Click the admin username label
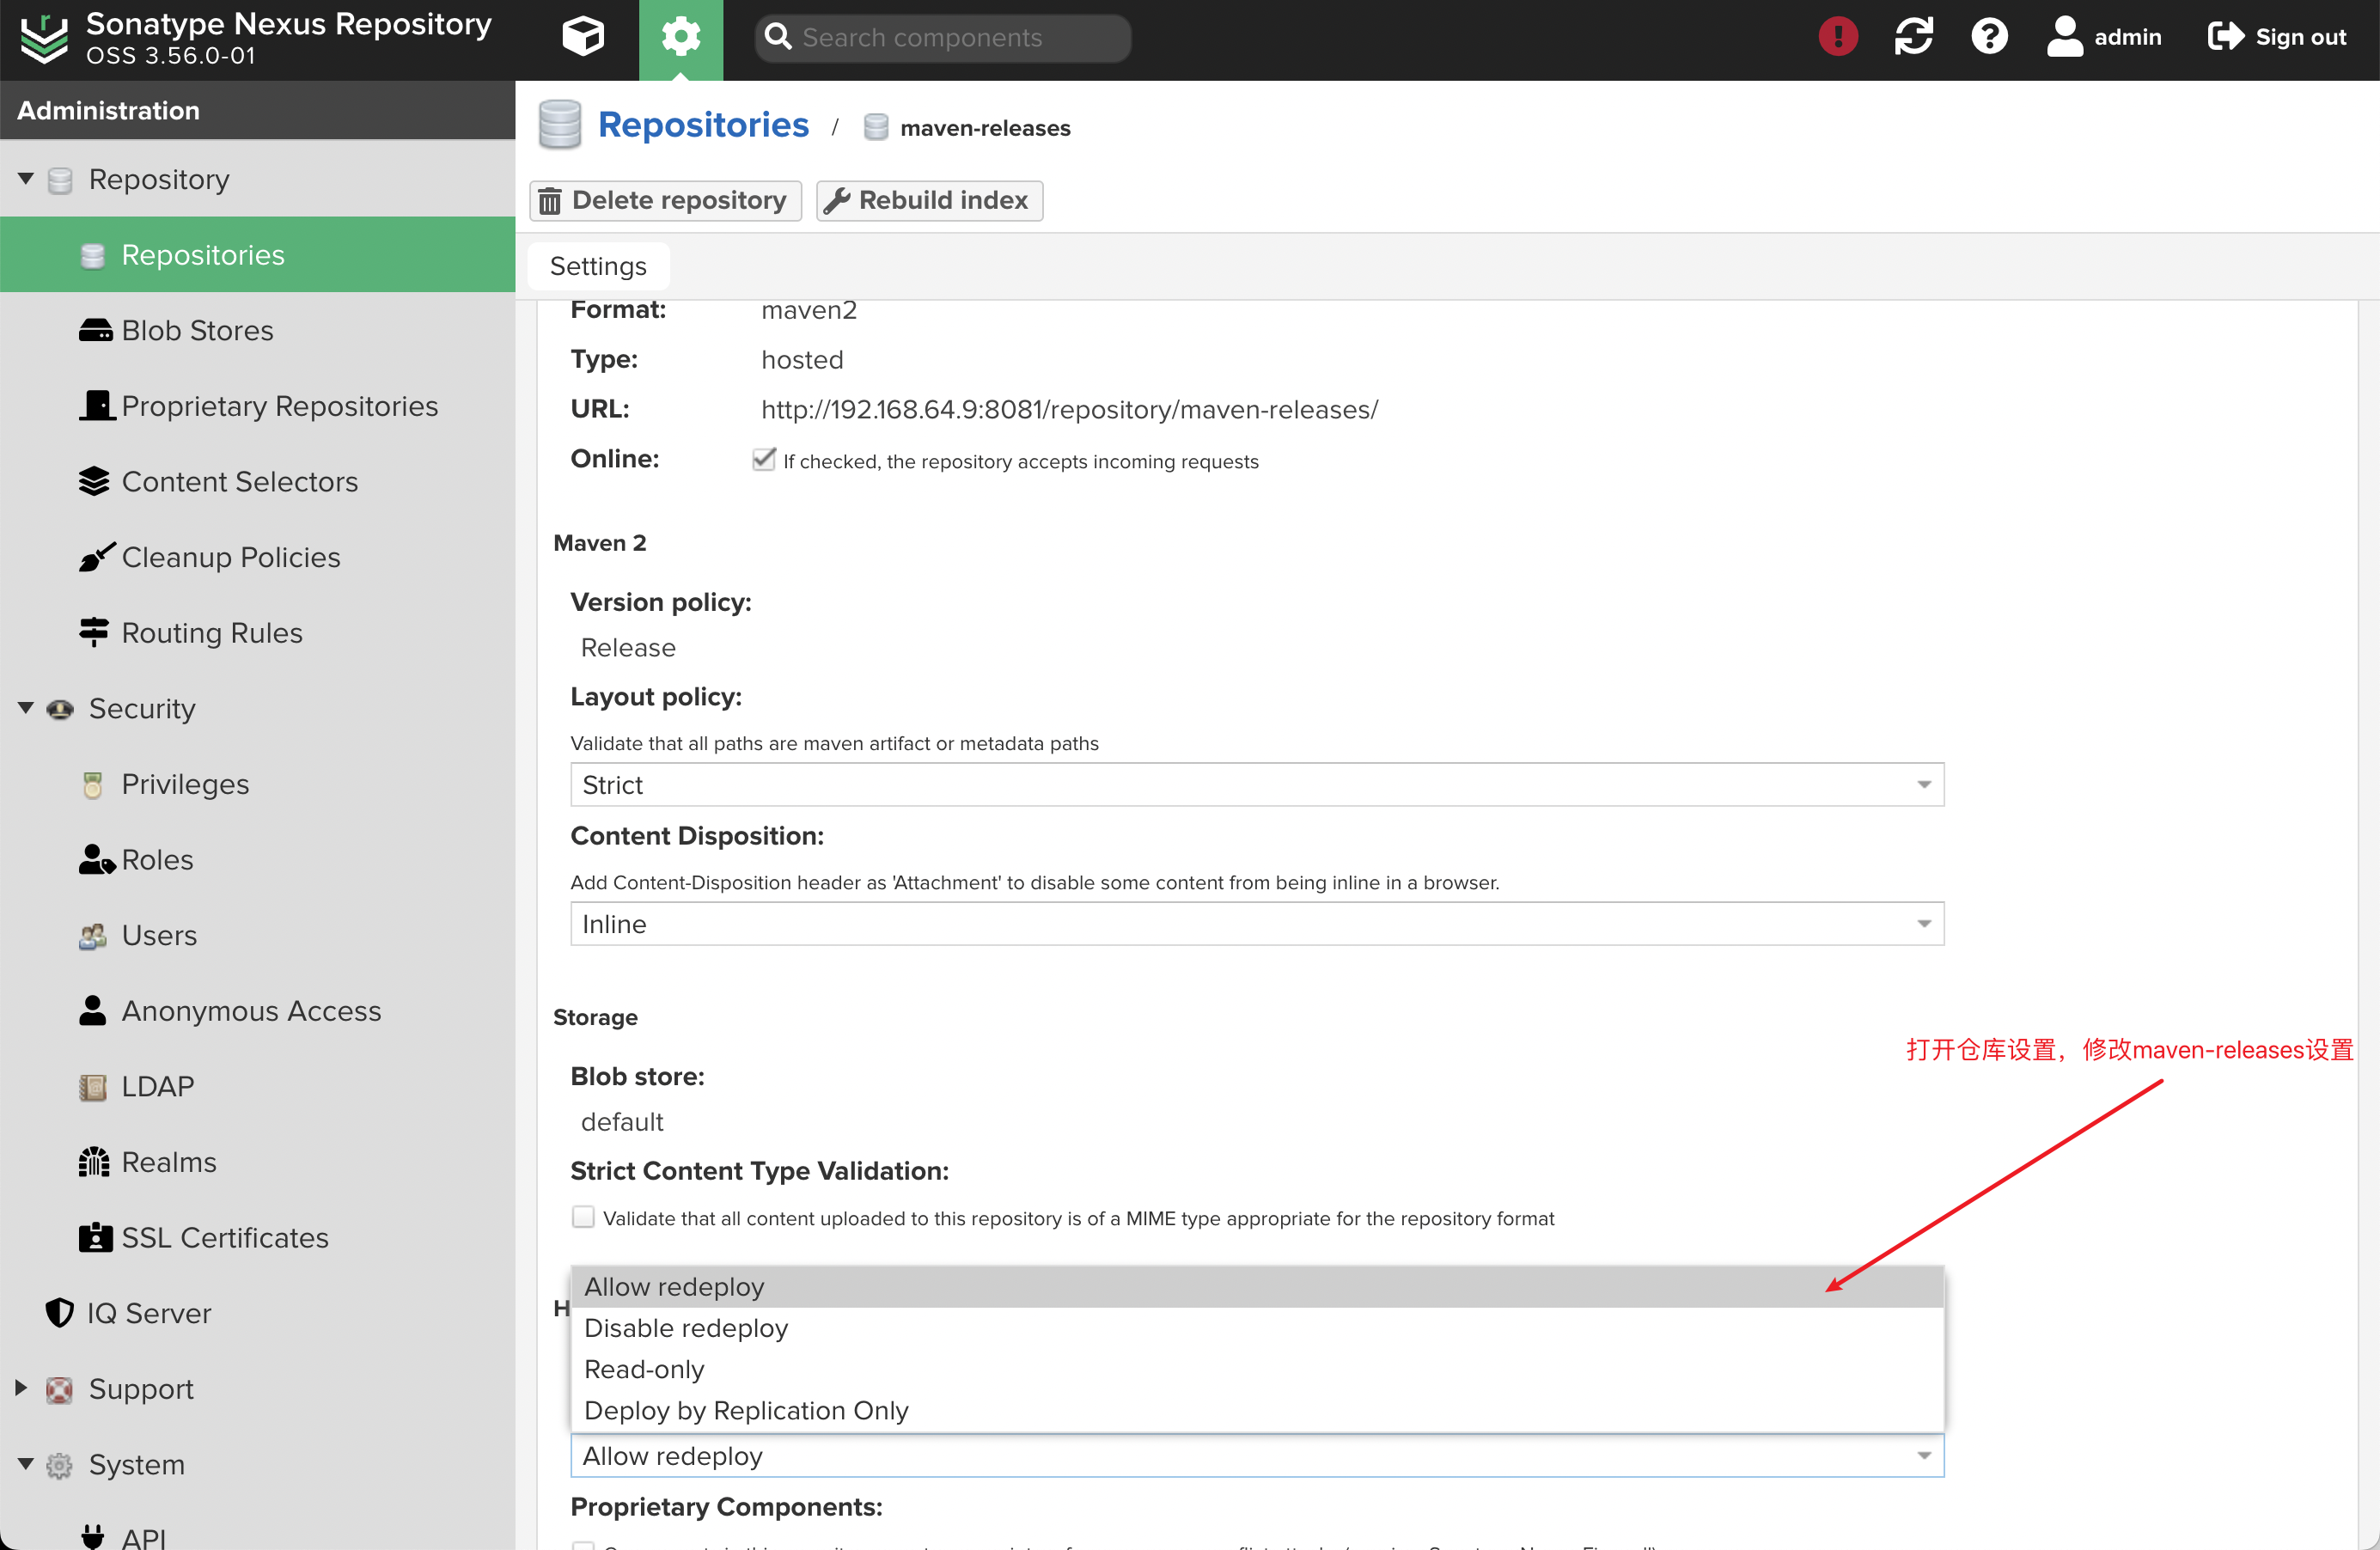Screen dimensions: 2380x1550 (2127, 37)
